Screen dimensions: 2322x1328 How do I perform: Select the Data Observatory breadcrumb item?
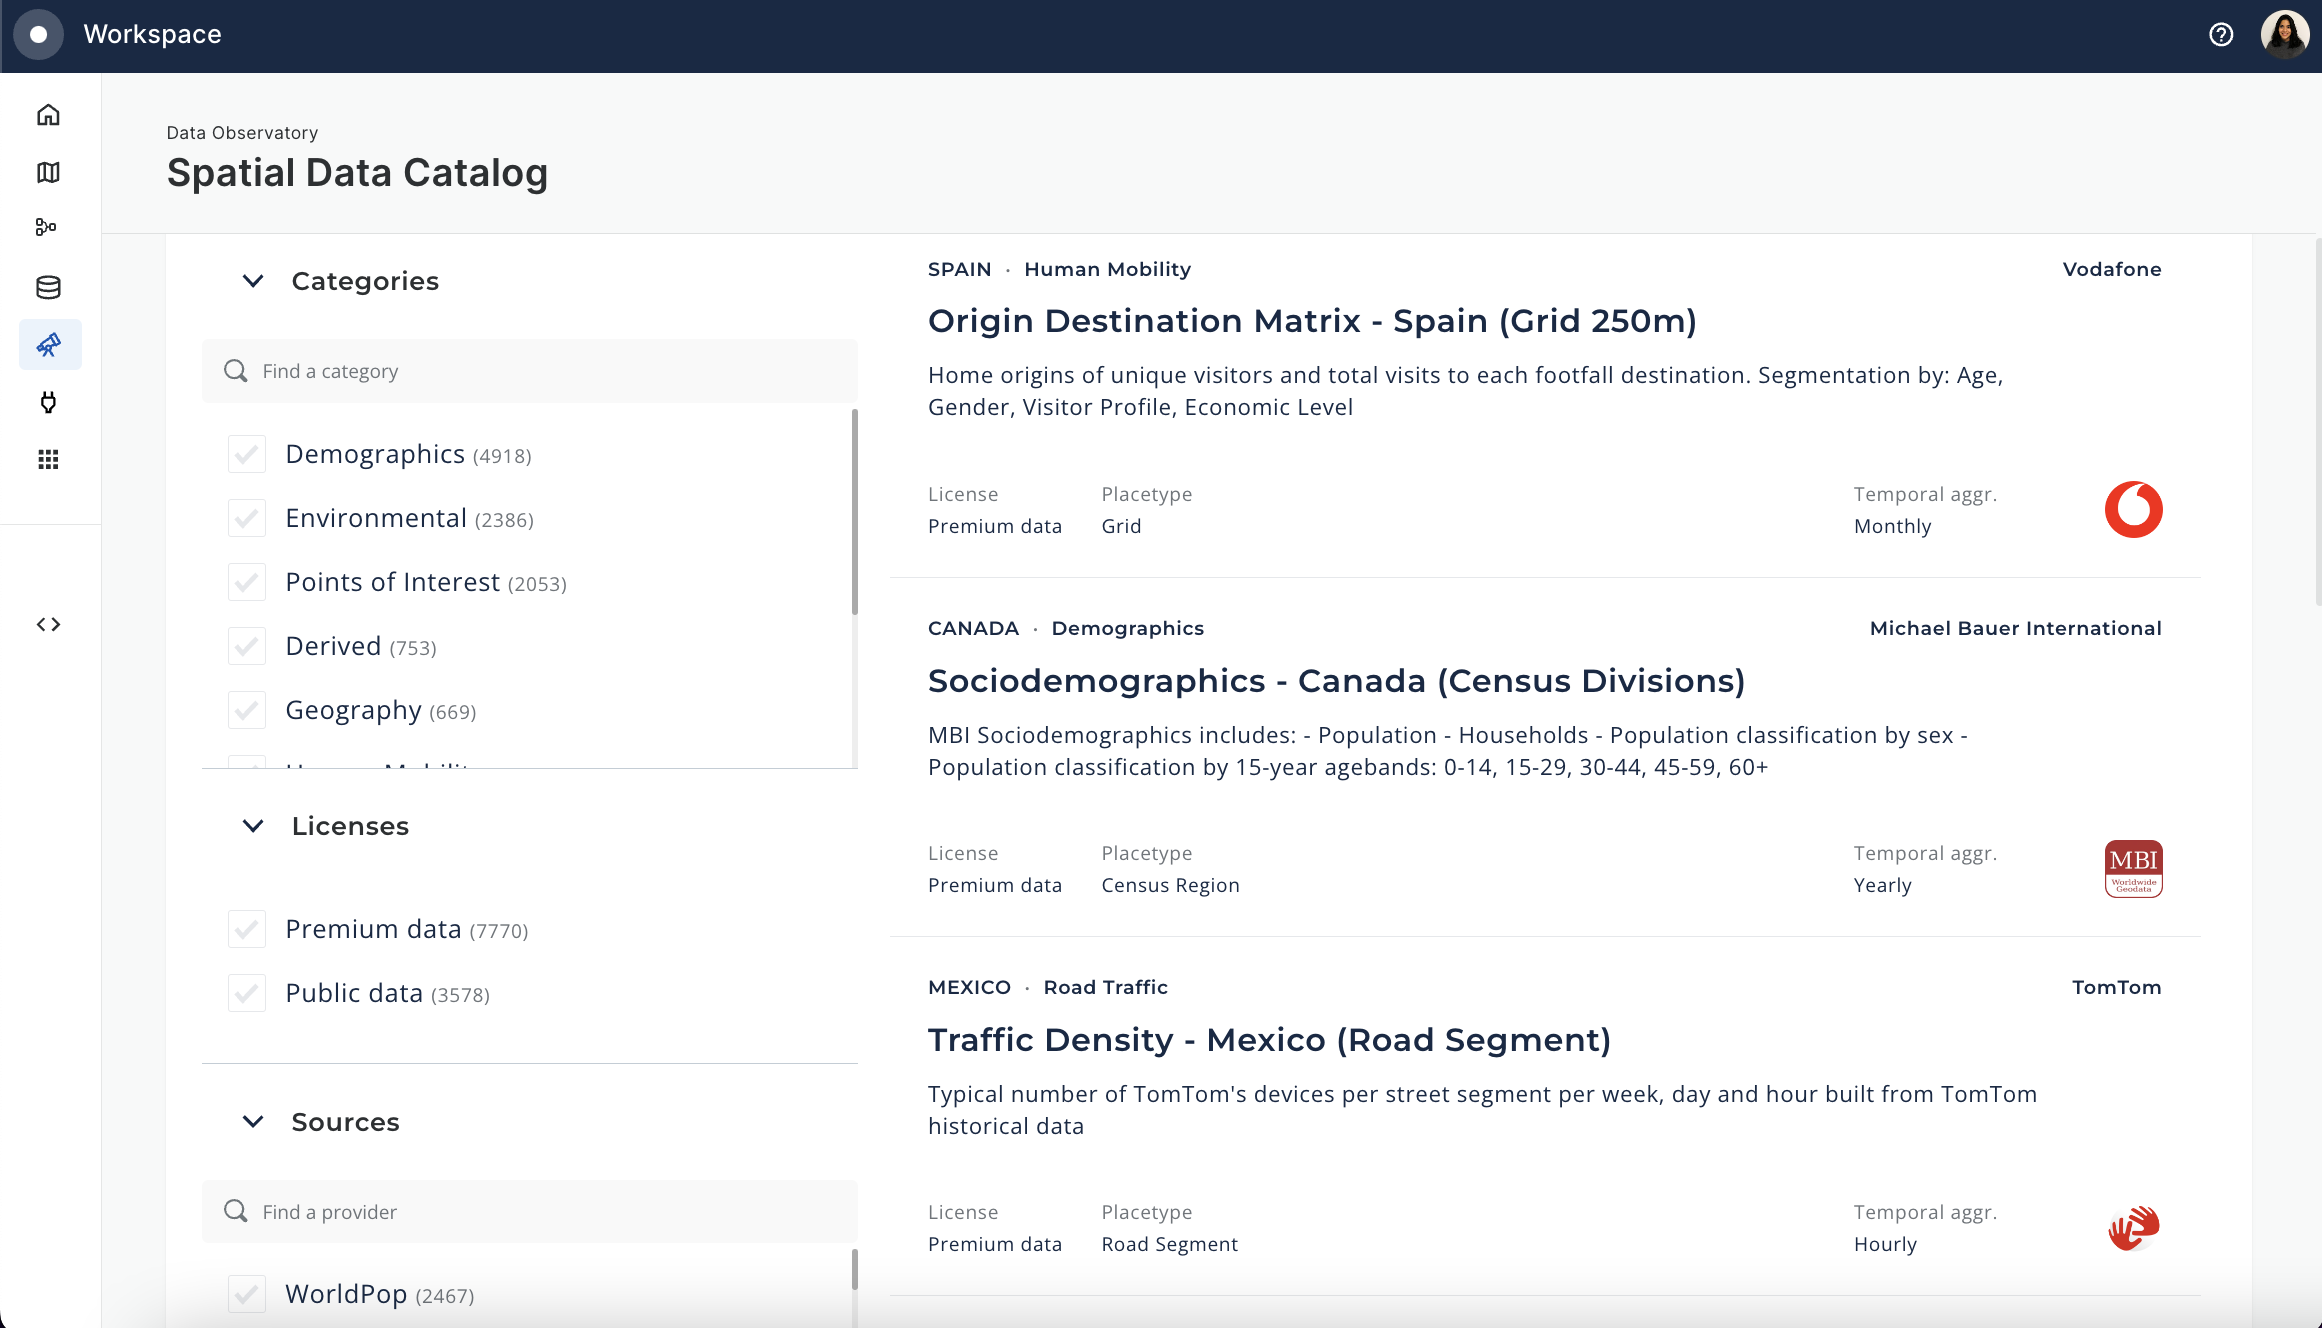point(241,132)
